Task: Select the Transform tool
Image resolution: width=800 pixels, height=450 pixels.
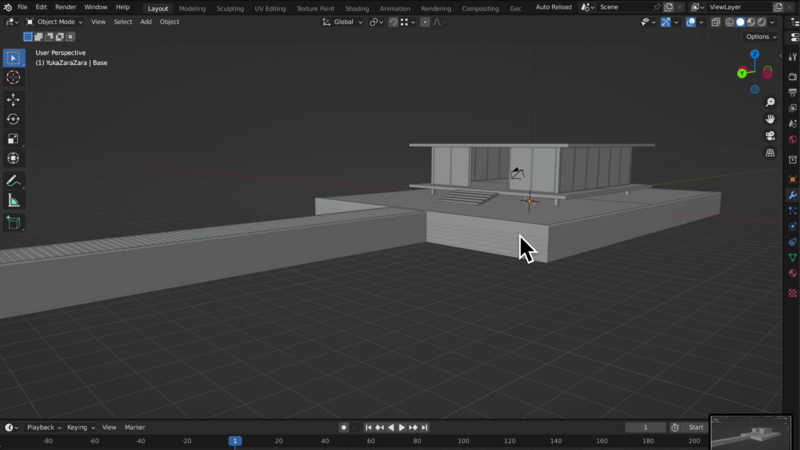Action: 13,158
